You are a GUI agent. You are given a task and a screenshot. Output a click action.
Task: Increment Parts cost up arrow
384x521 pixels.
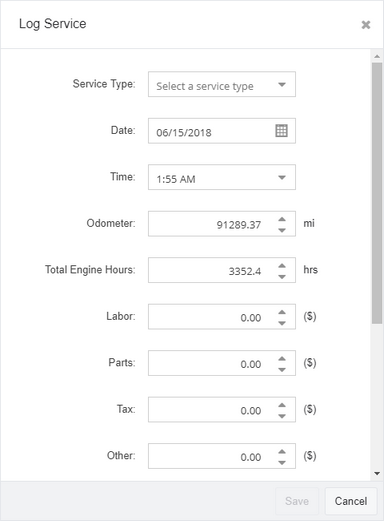(x=282, y=358)
